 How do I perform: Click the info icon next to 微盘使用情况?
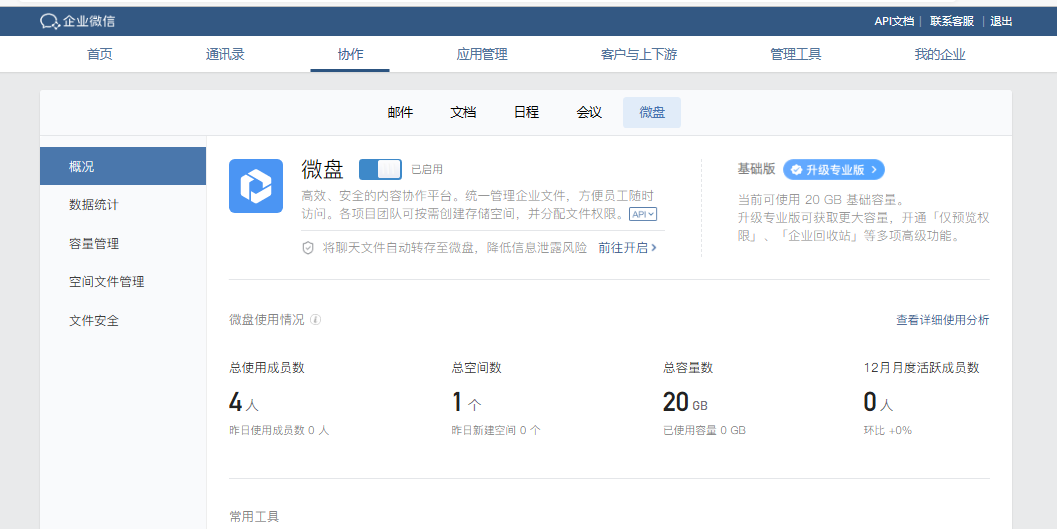[316, 320]
